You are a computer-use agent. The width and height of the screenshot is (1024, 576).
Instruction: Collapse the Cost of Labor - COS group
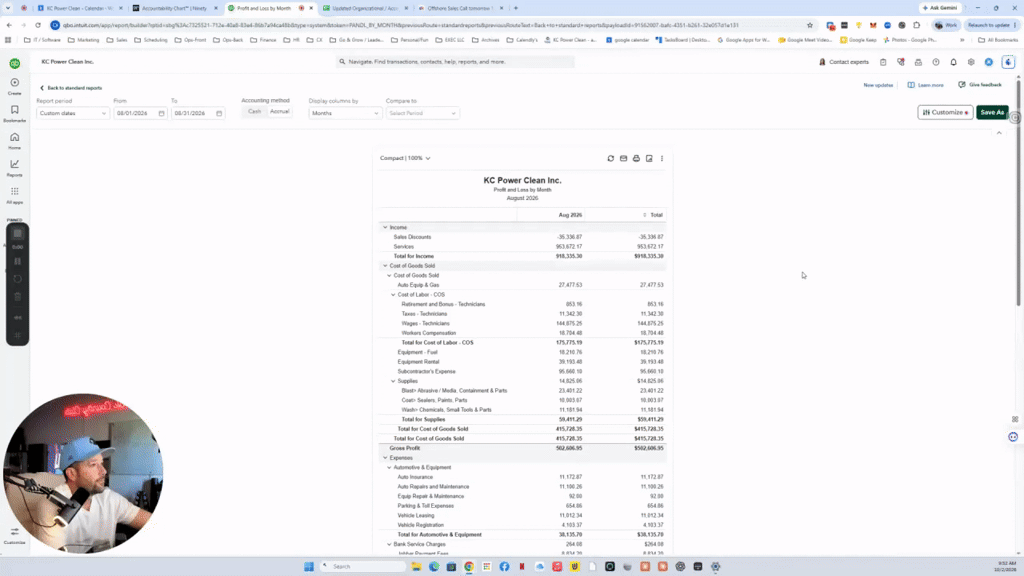pyautogui.click(x=393, y=295)
